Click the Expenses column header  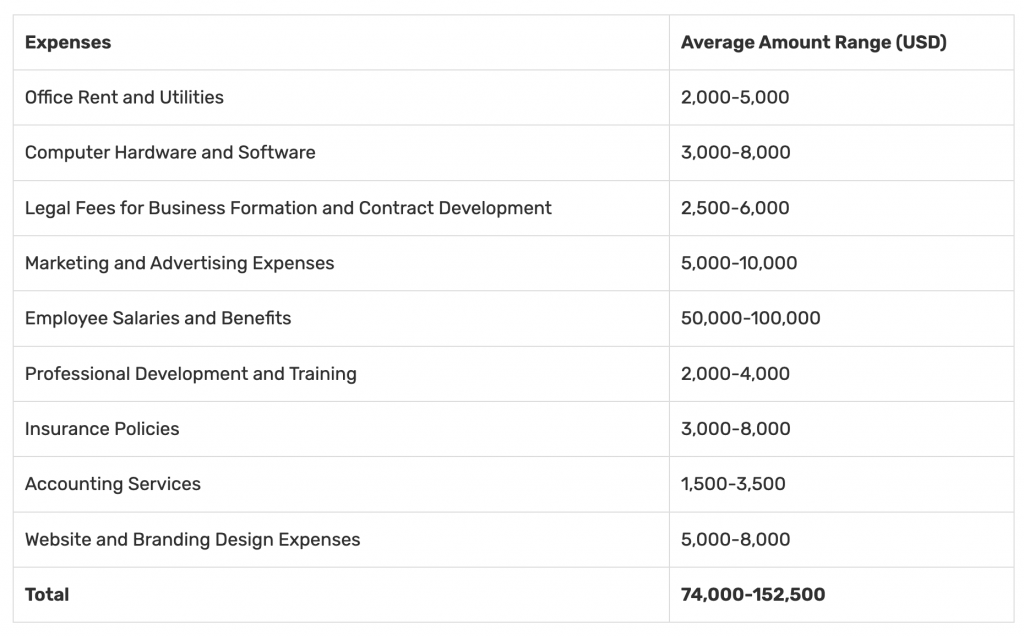pos(68,43)
